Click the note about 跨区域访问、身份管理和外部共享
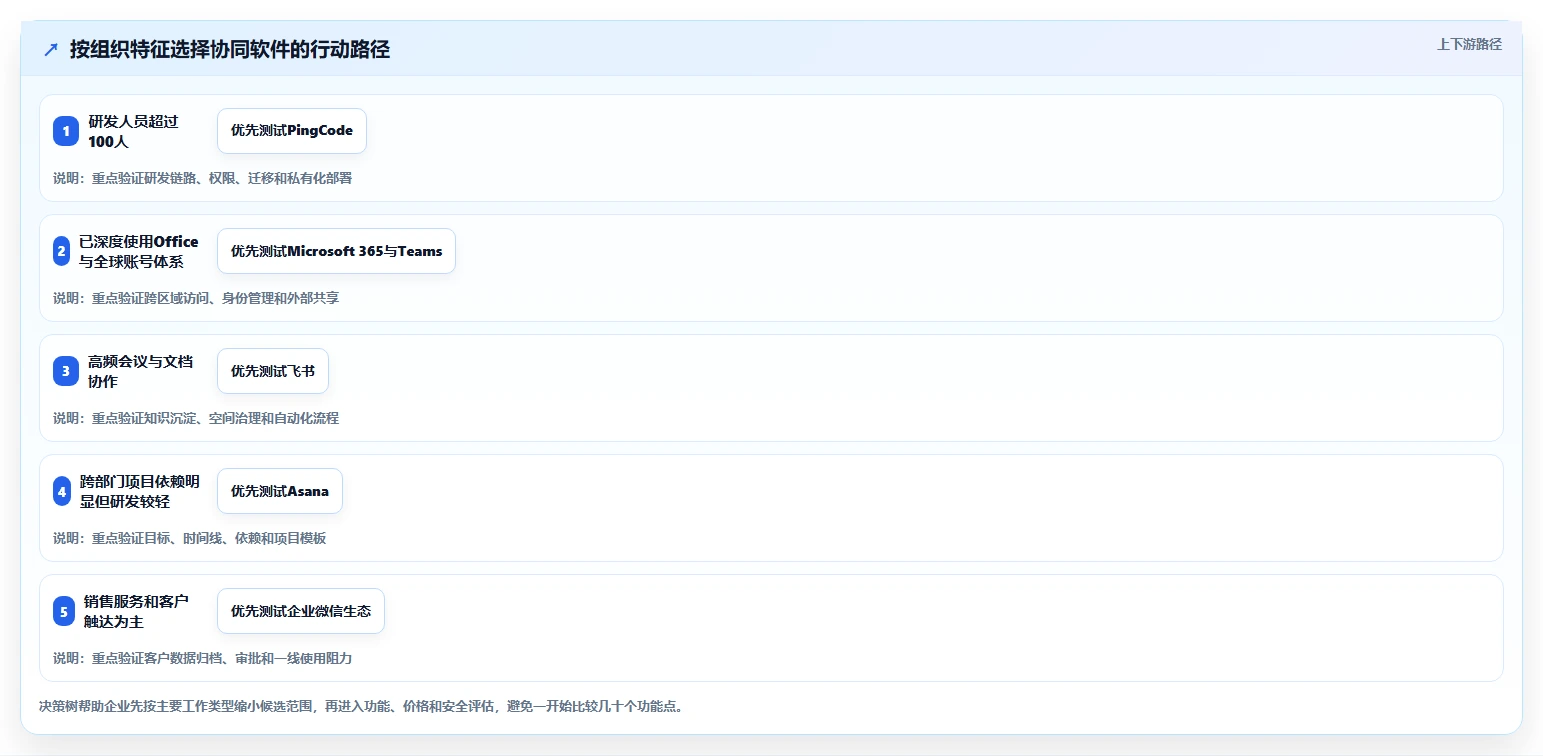The height and width of the screenshot is (756, 1543). 196,298
